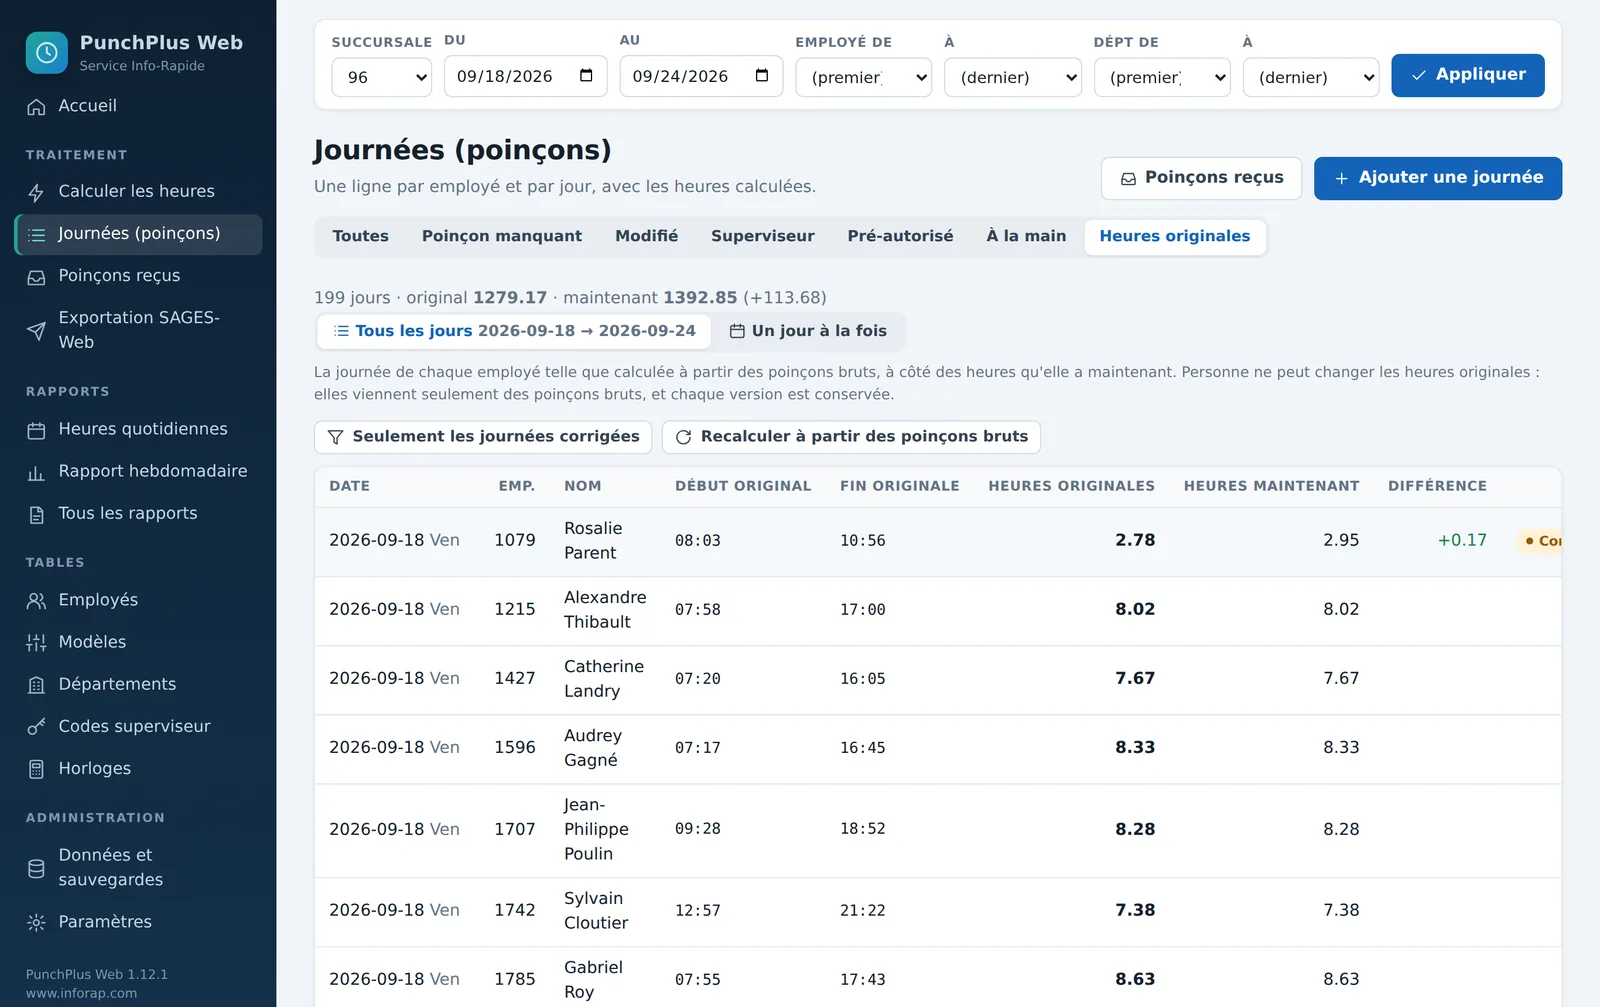
Task: Click Rosalie Parent row name
Action: (593, 540)
